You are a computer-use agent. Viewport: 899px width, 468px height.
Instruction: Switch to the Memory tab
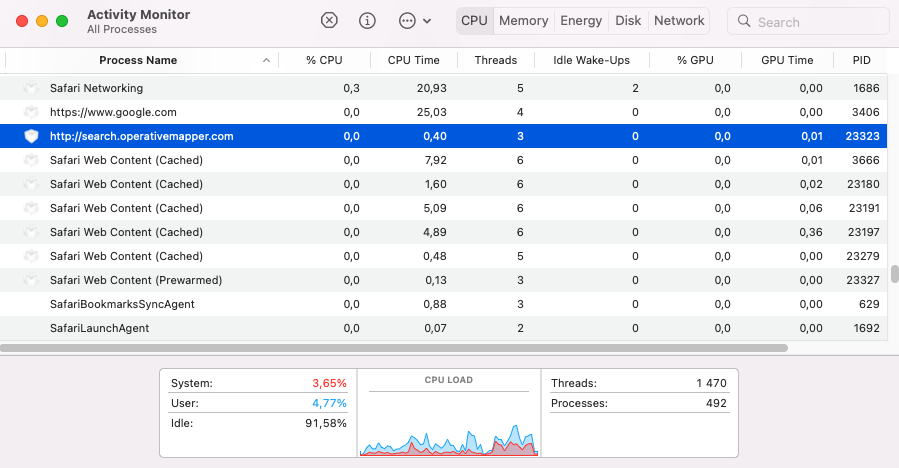tap(523, 21)
